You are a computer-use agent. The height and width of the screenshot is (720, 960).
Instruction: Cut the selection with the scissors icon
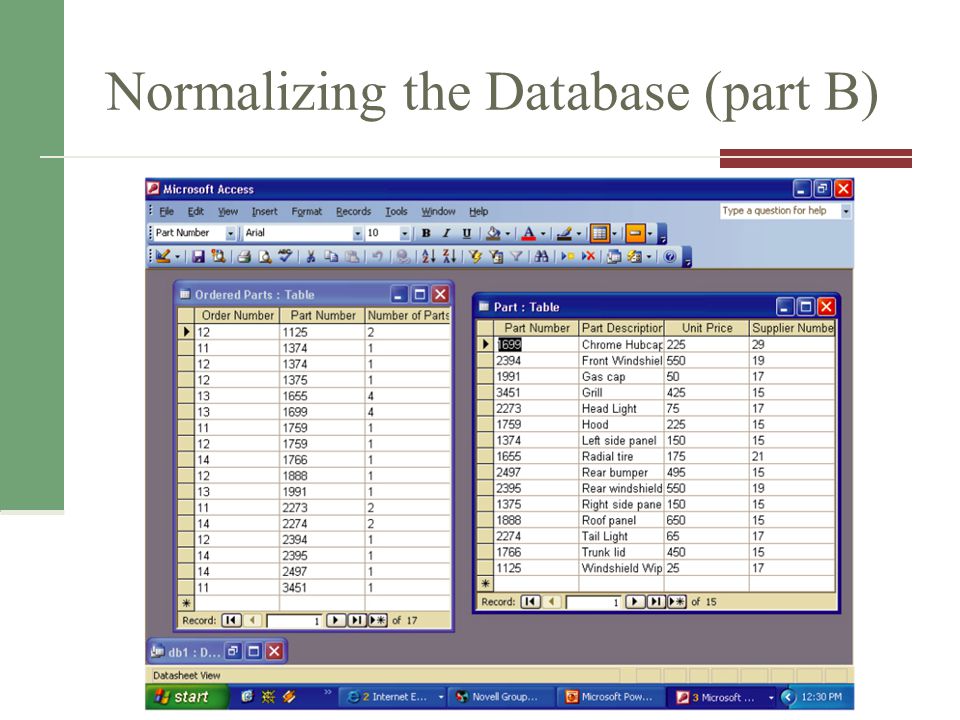(x=310, y=257)
